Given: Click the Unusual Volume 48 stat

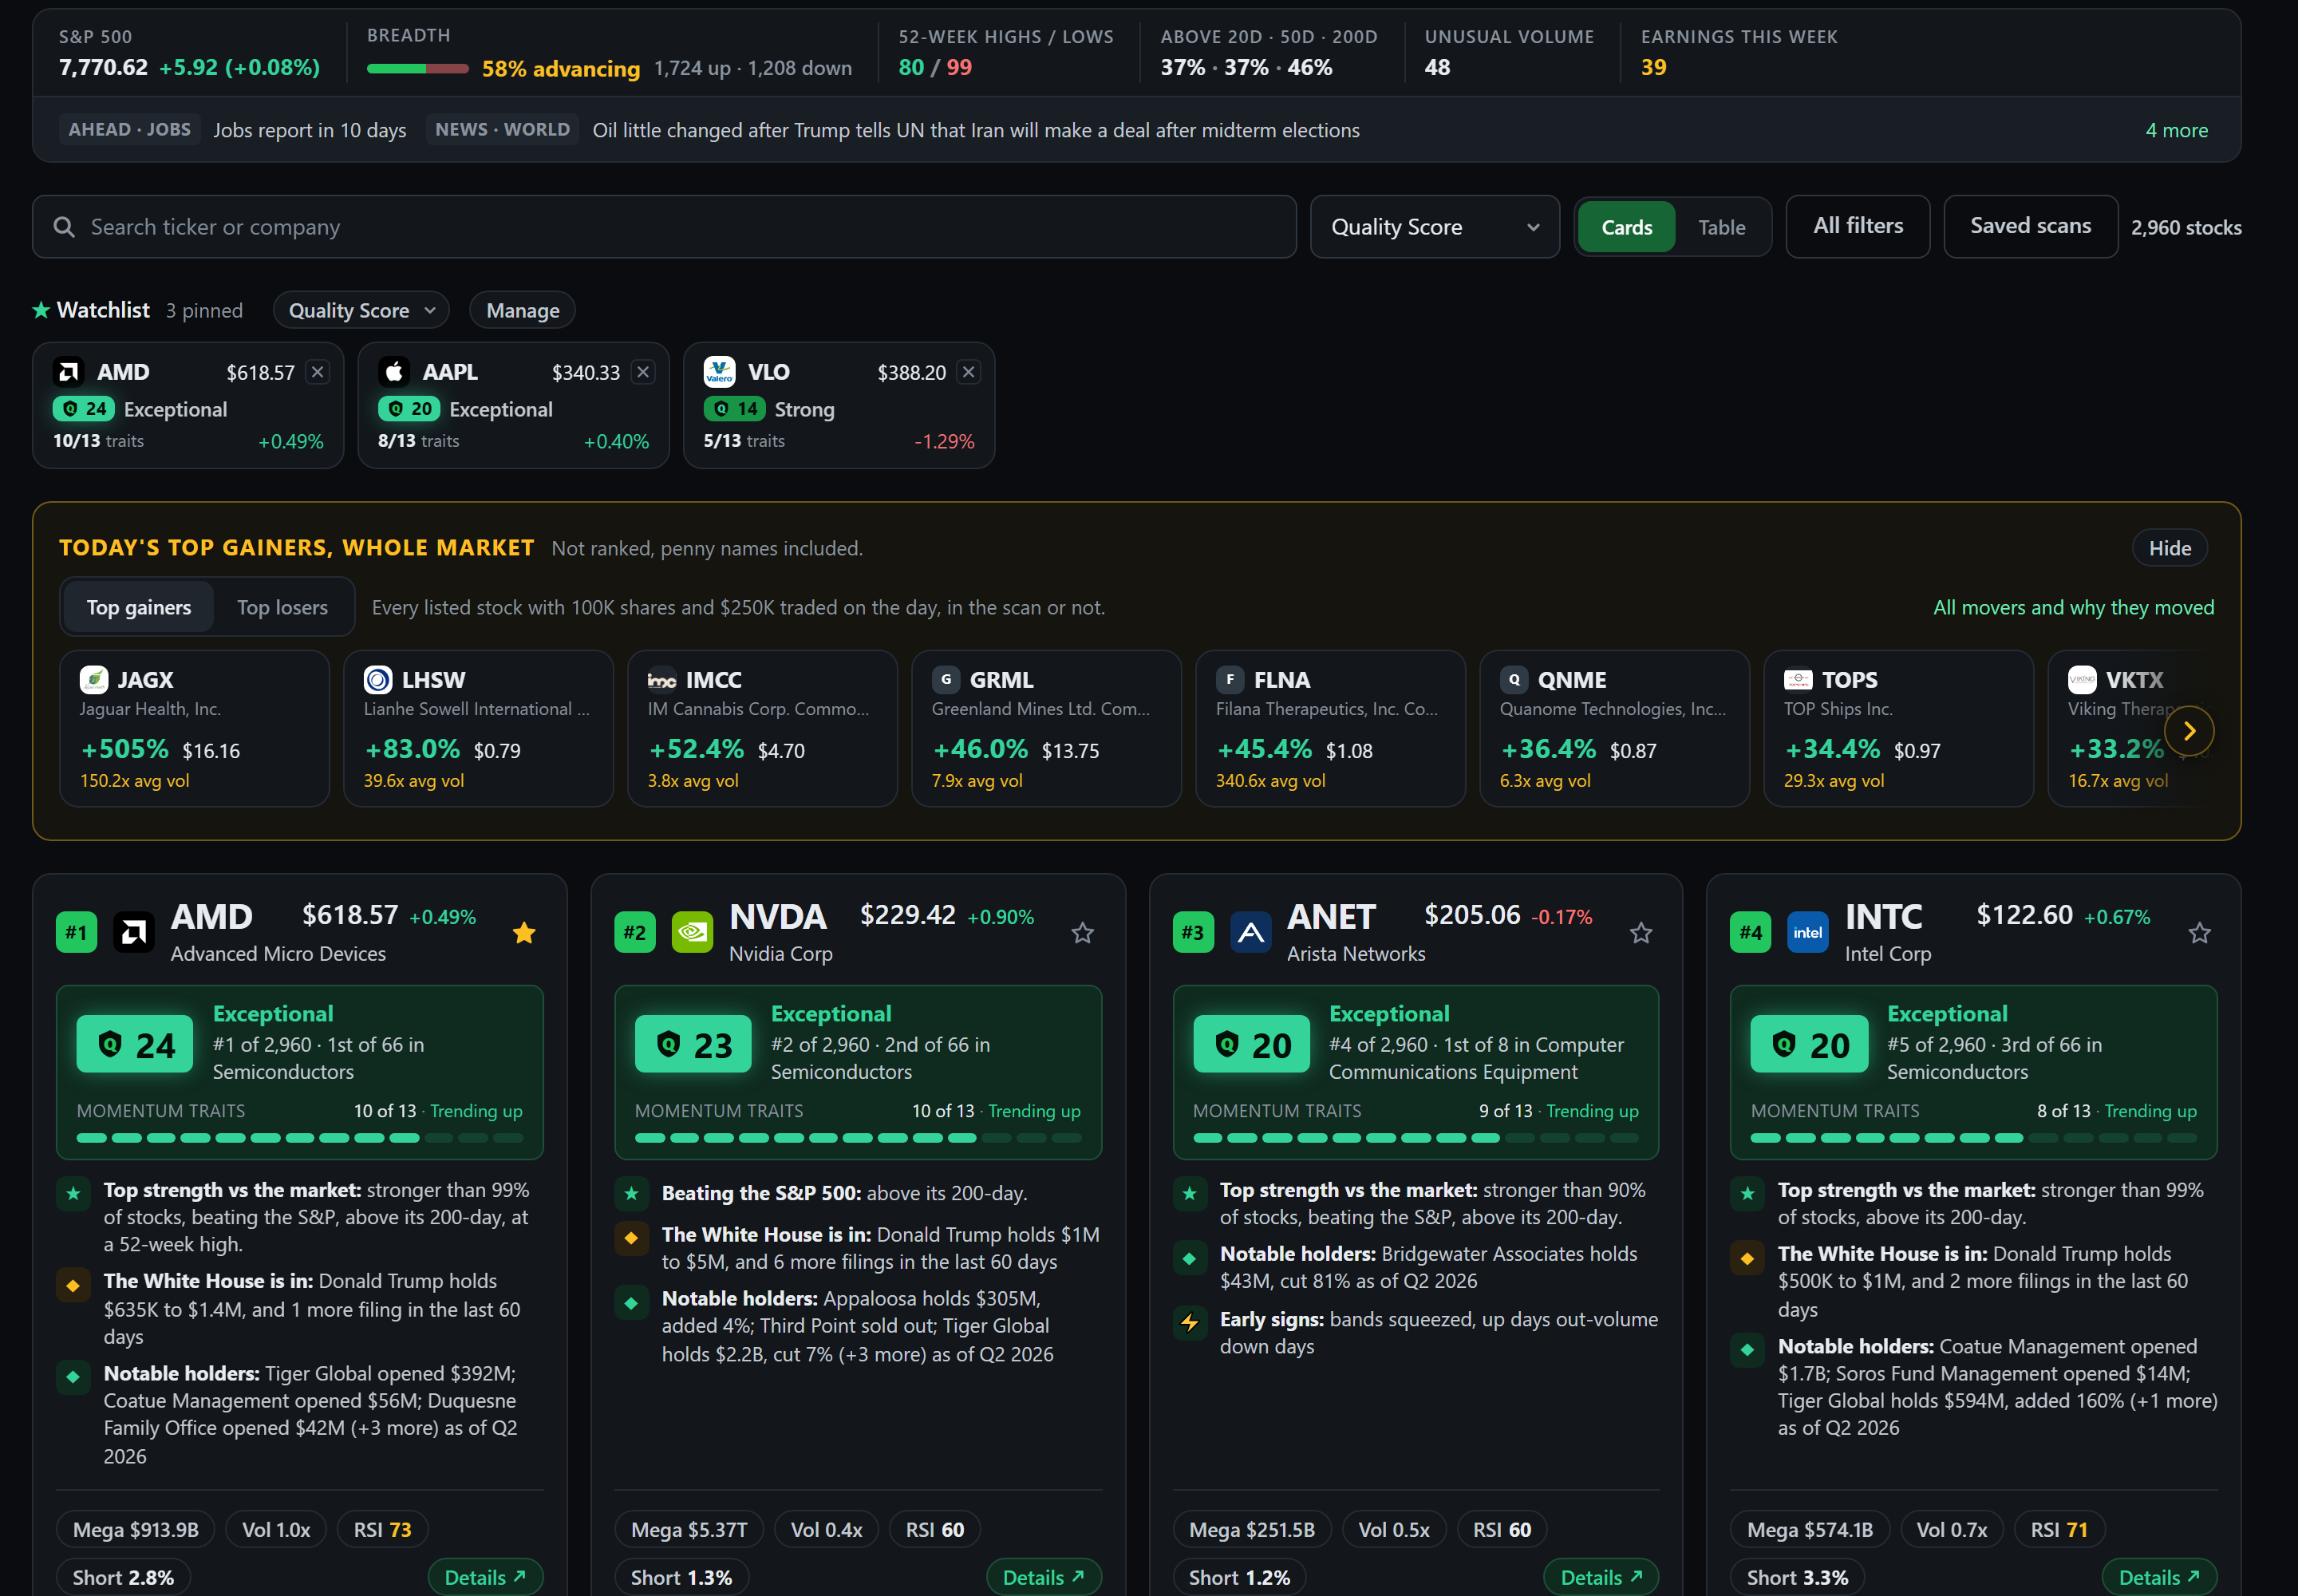Looking at the screenshot, I should (x=1508, y=52).
